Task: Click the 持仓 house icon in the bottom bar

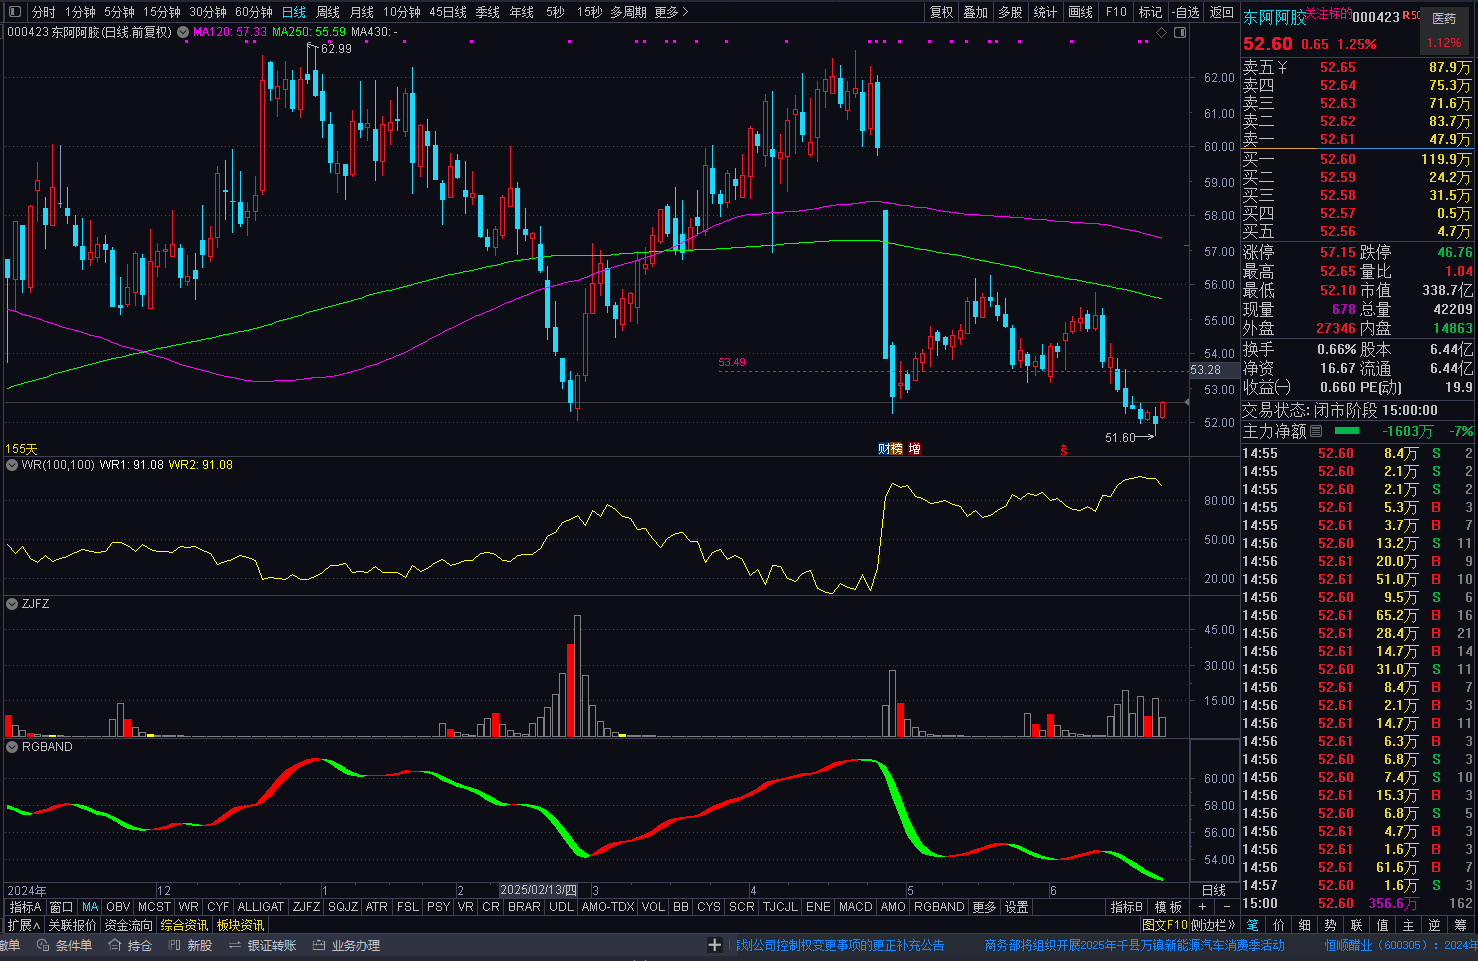Action: click(115, 945)
